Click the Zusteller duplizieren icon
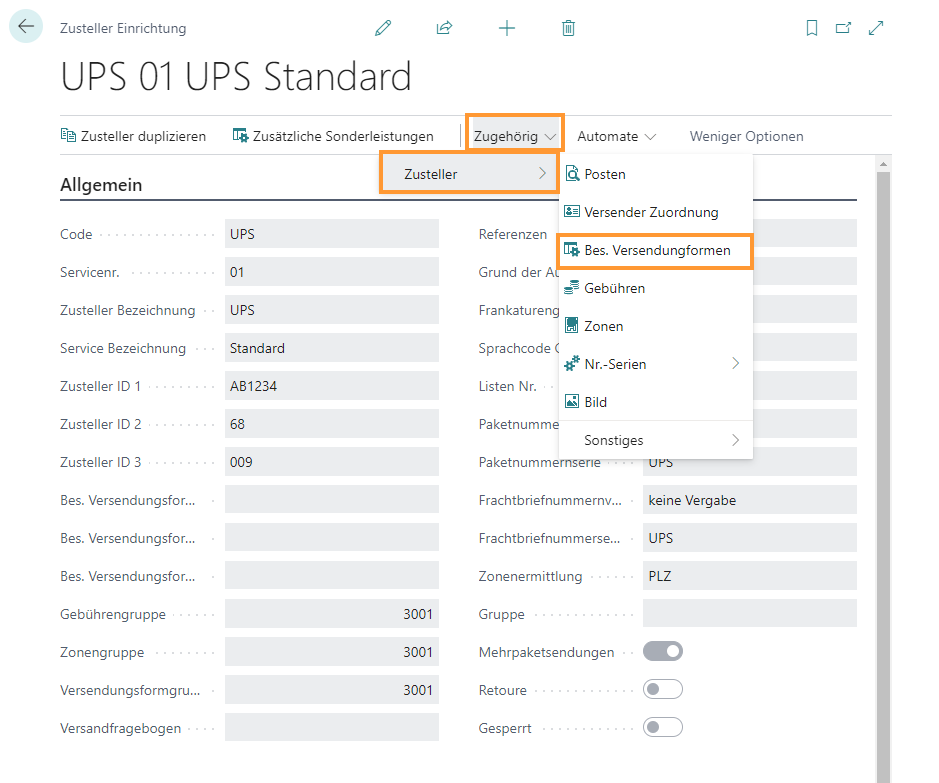The image size is (939, 783). point(68,135)
